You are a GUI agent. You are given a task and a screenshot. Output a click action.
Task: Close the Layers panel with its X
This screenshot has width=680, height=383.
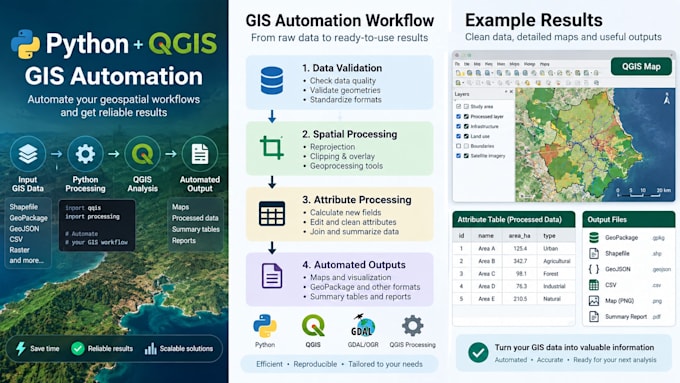511,92
